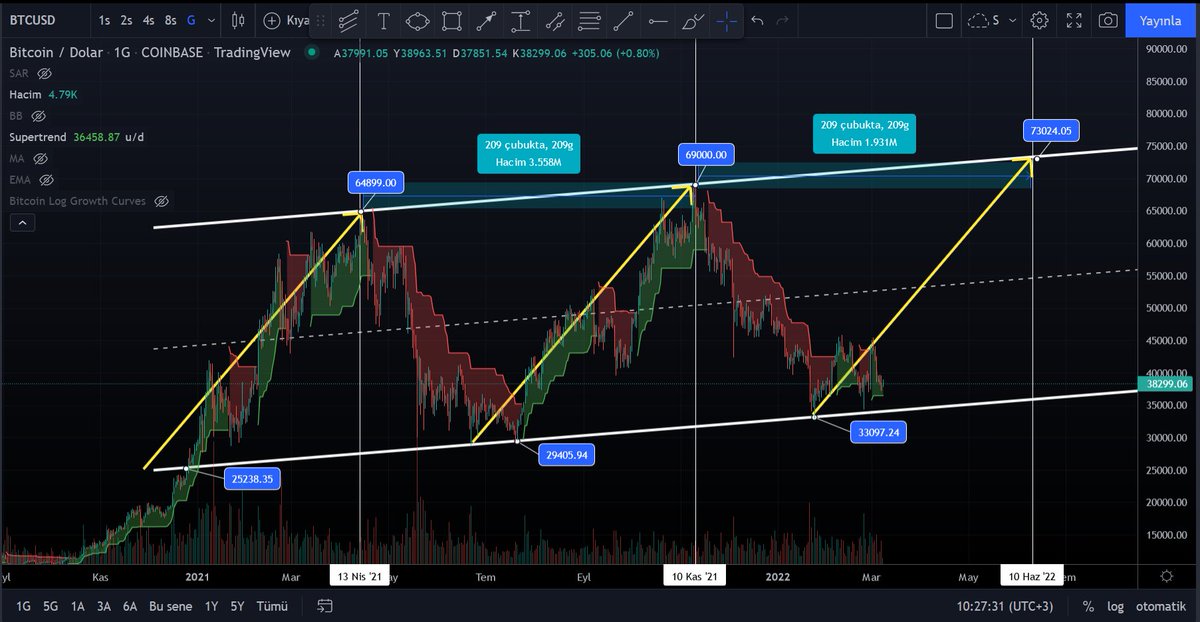Click the redo arrow

[783, 20]
